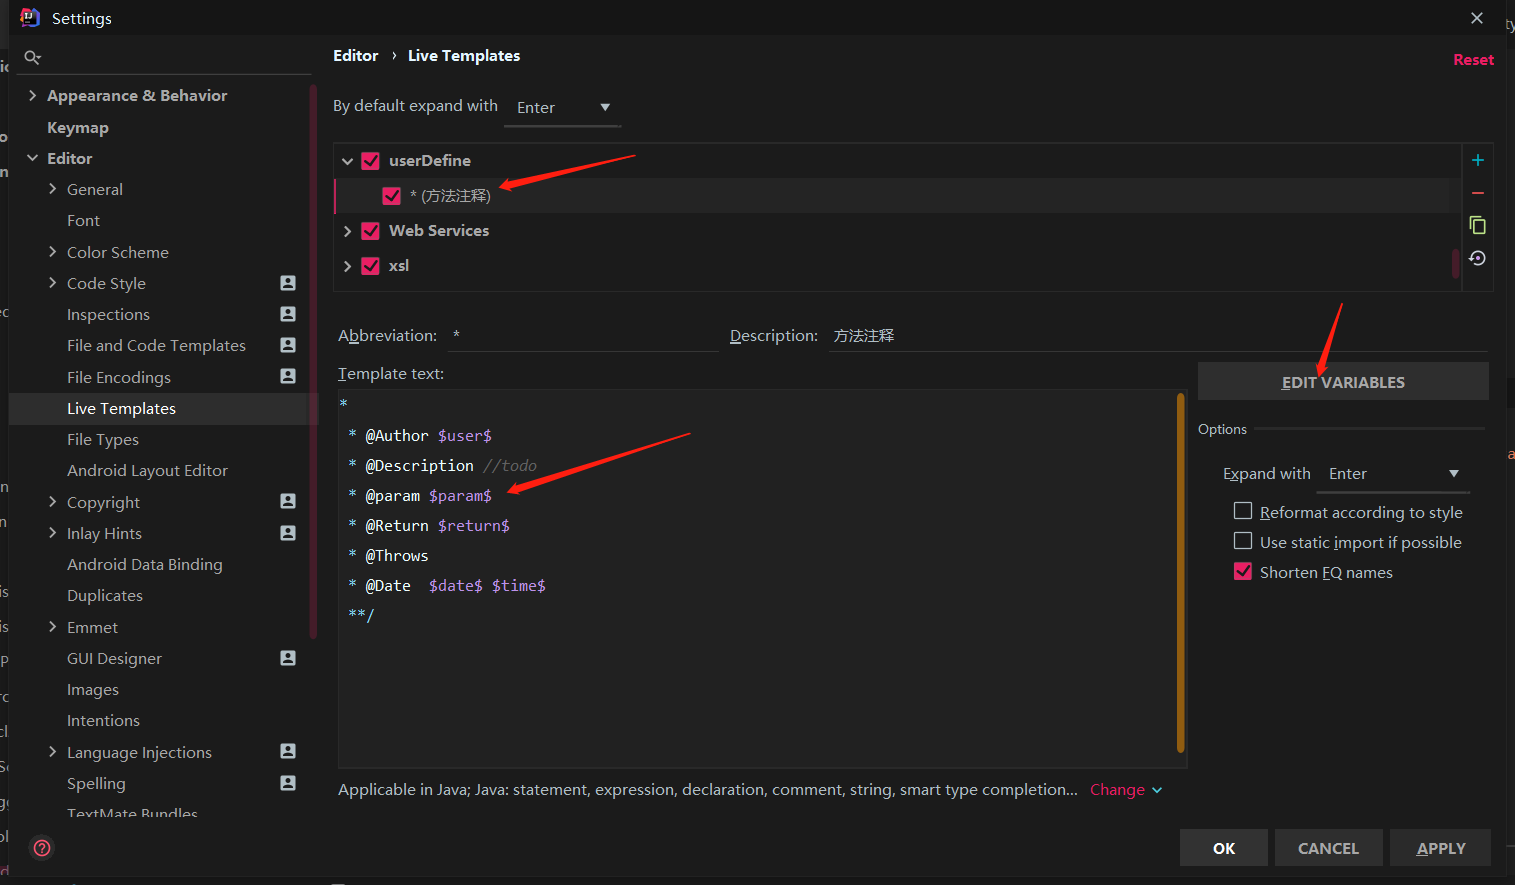Viewport: 1515px width, 885px height.
Task: Click the profile icon beside Code Style
Action: [x=288, y=283]
